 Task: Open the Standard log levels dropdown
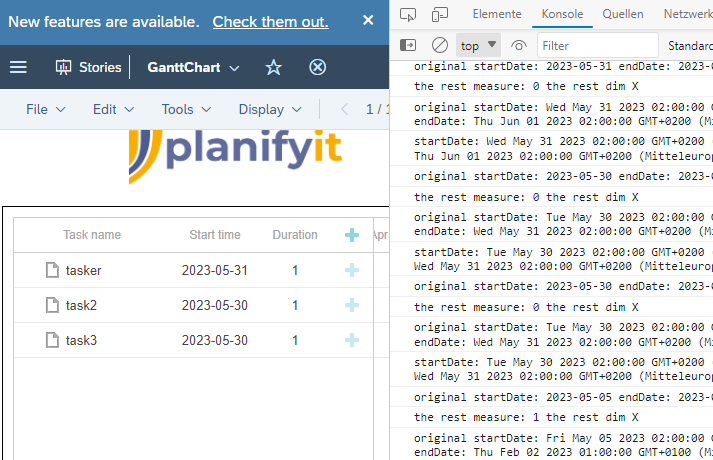690,45
